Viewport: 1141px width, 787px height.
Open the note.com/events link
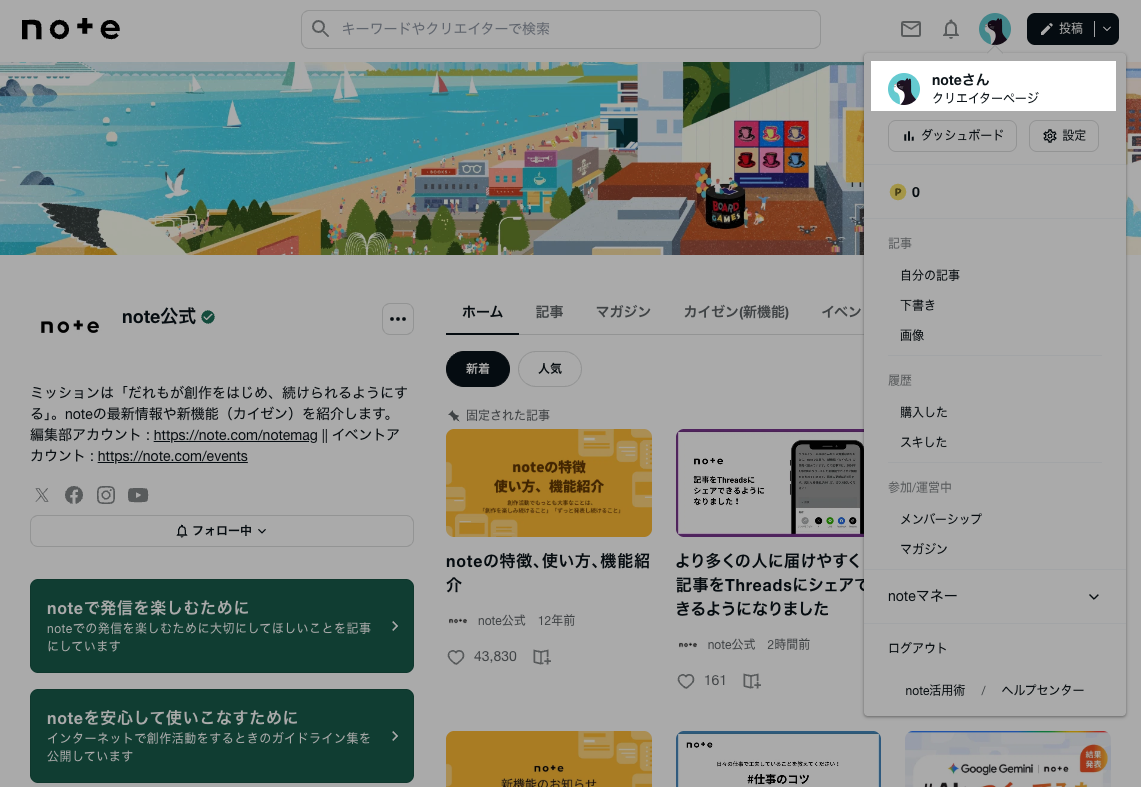tap(172, 456)
